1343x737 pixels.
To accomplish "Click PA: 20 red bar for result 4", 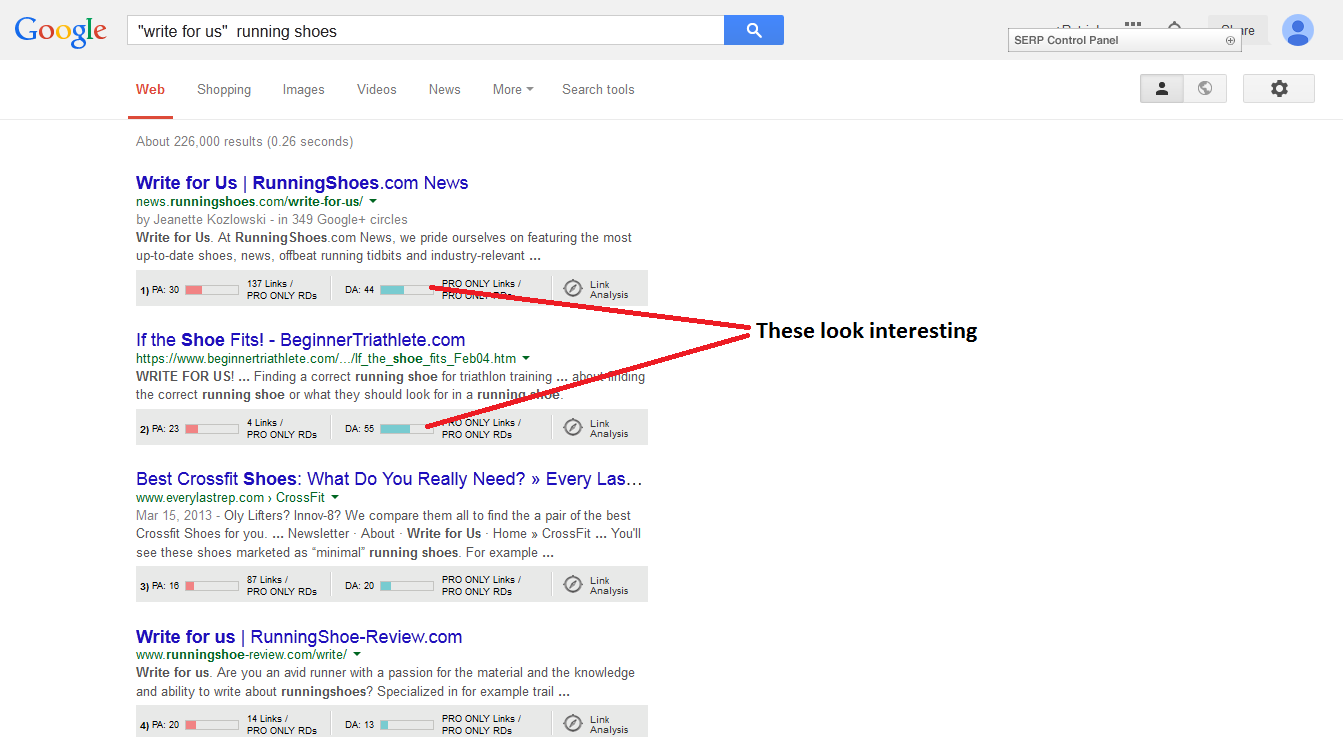I will click(x=212, y=725).
